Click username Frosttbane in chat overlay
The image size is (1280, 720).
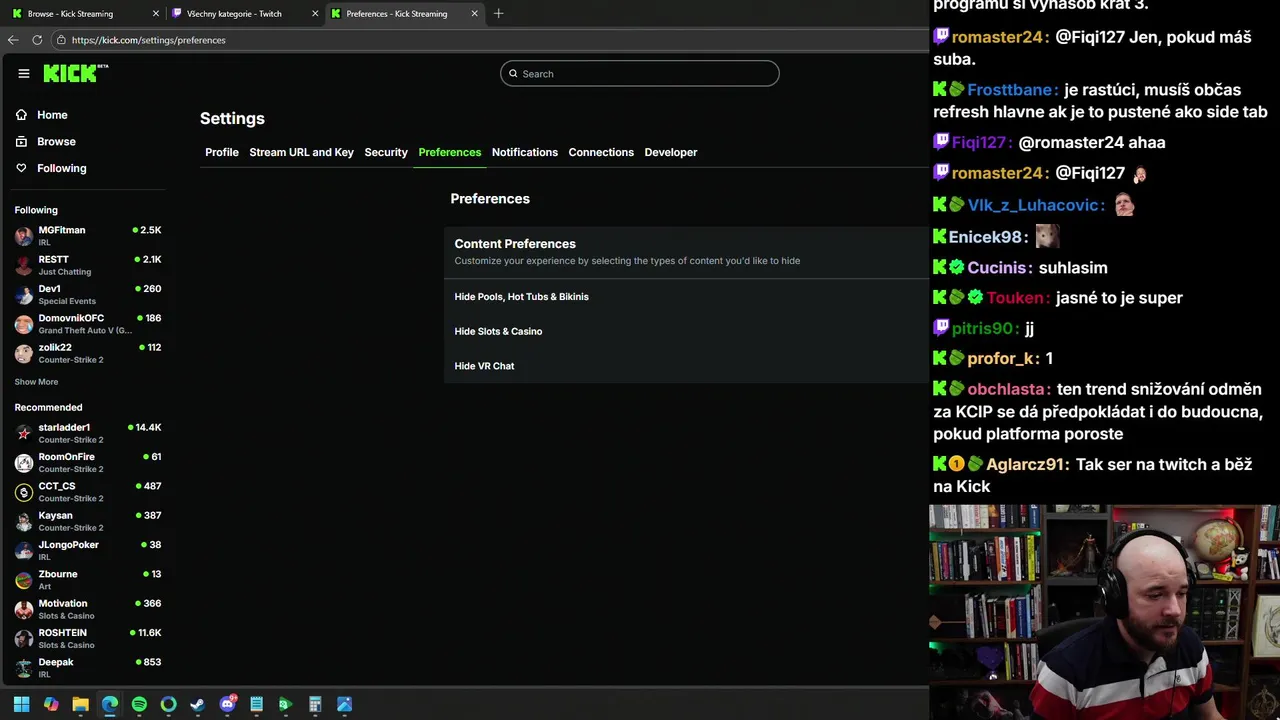pyautogui.click(x=1011, y=89)
